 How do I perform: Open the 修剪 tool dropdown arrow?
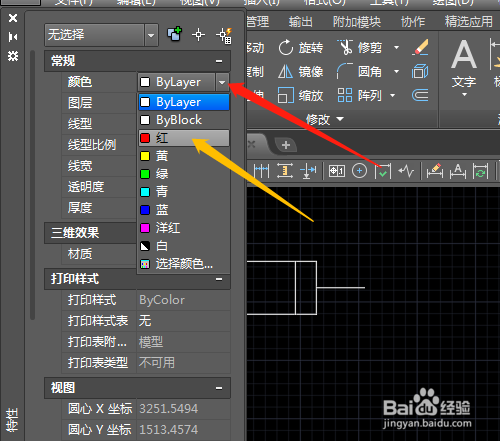396,48
